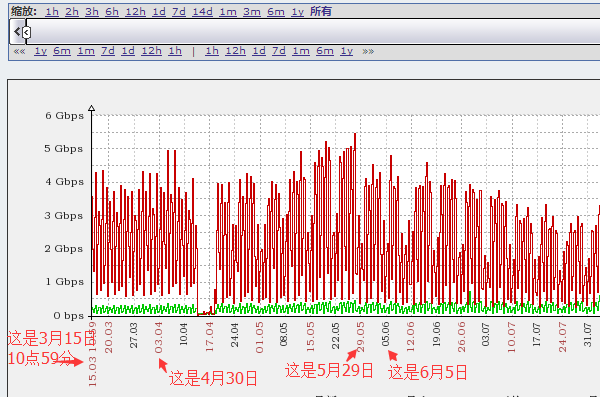Move backward 1m using the «« side link
Screen dimensions: 600x397
click(86, 51)
